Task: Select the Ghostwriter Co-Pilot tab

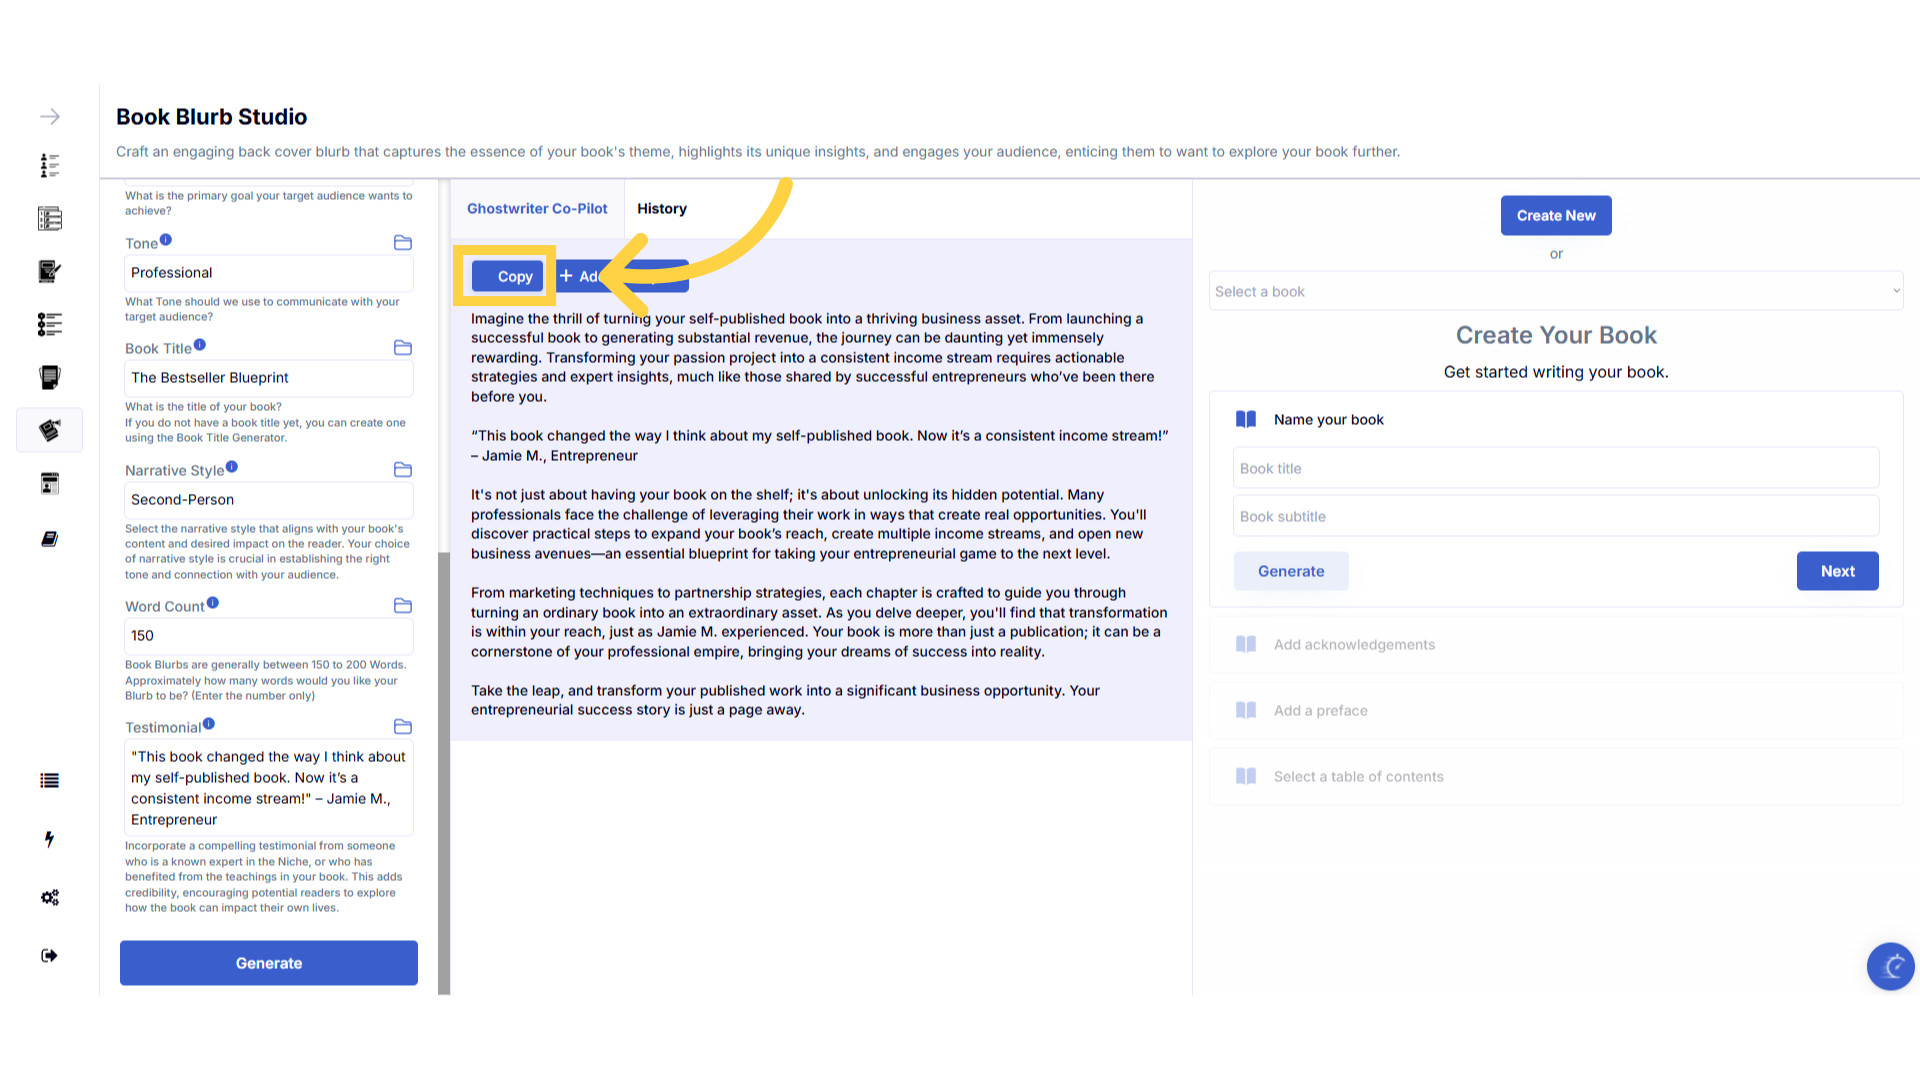Action: pyautogui.click(x=537, y=209)
